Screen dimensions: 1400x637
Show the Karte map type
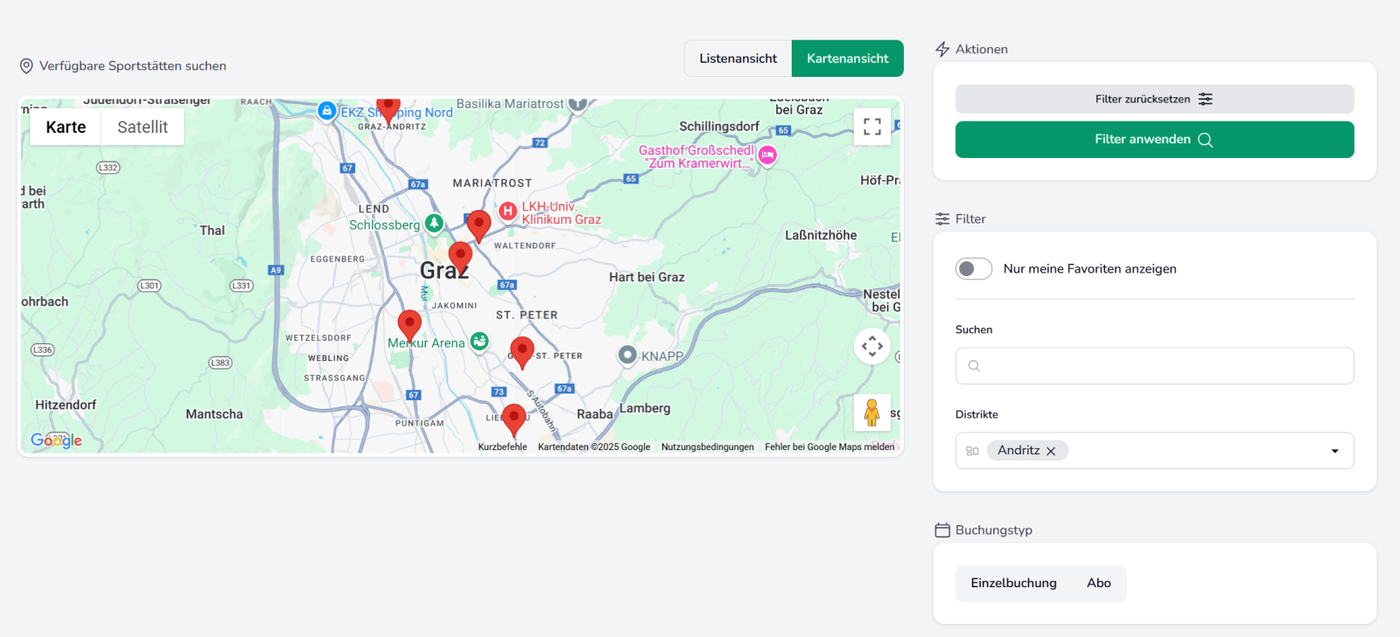[x=66, y=127]
